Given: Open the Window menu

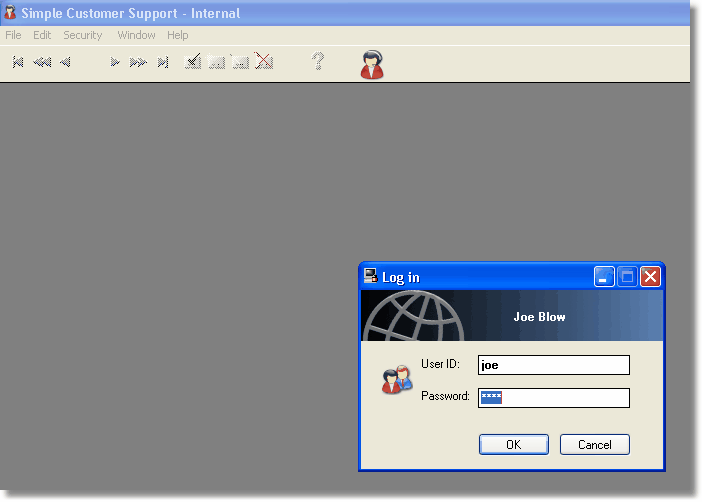Looking at the screenshot, I should pos(137,35).
